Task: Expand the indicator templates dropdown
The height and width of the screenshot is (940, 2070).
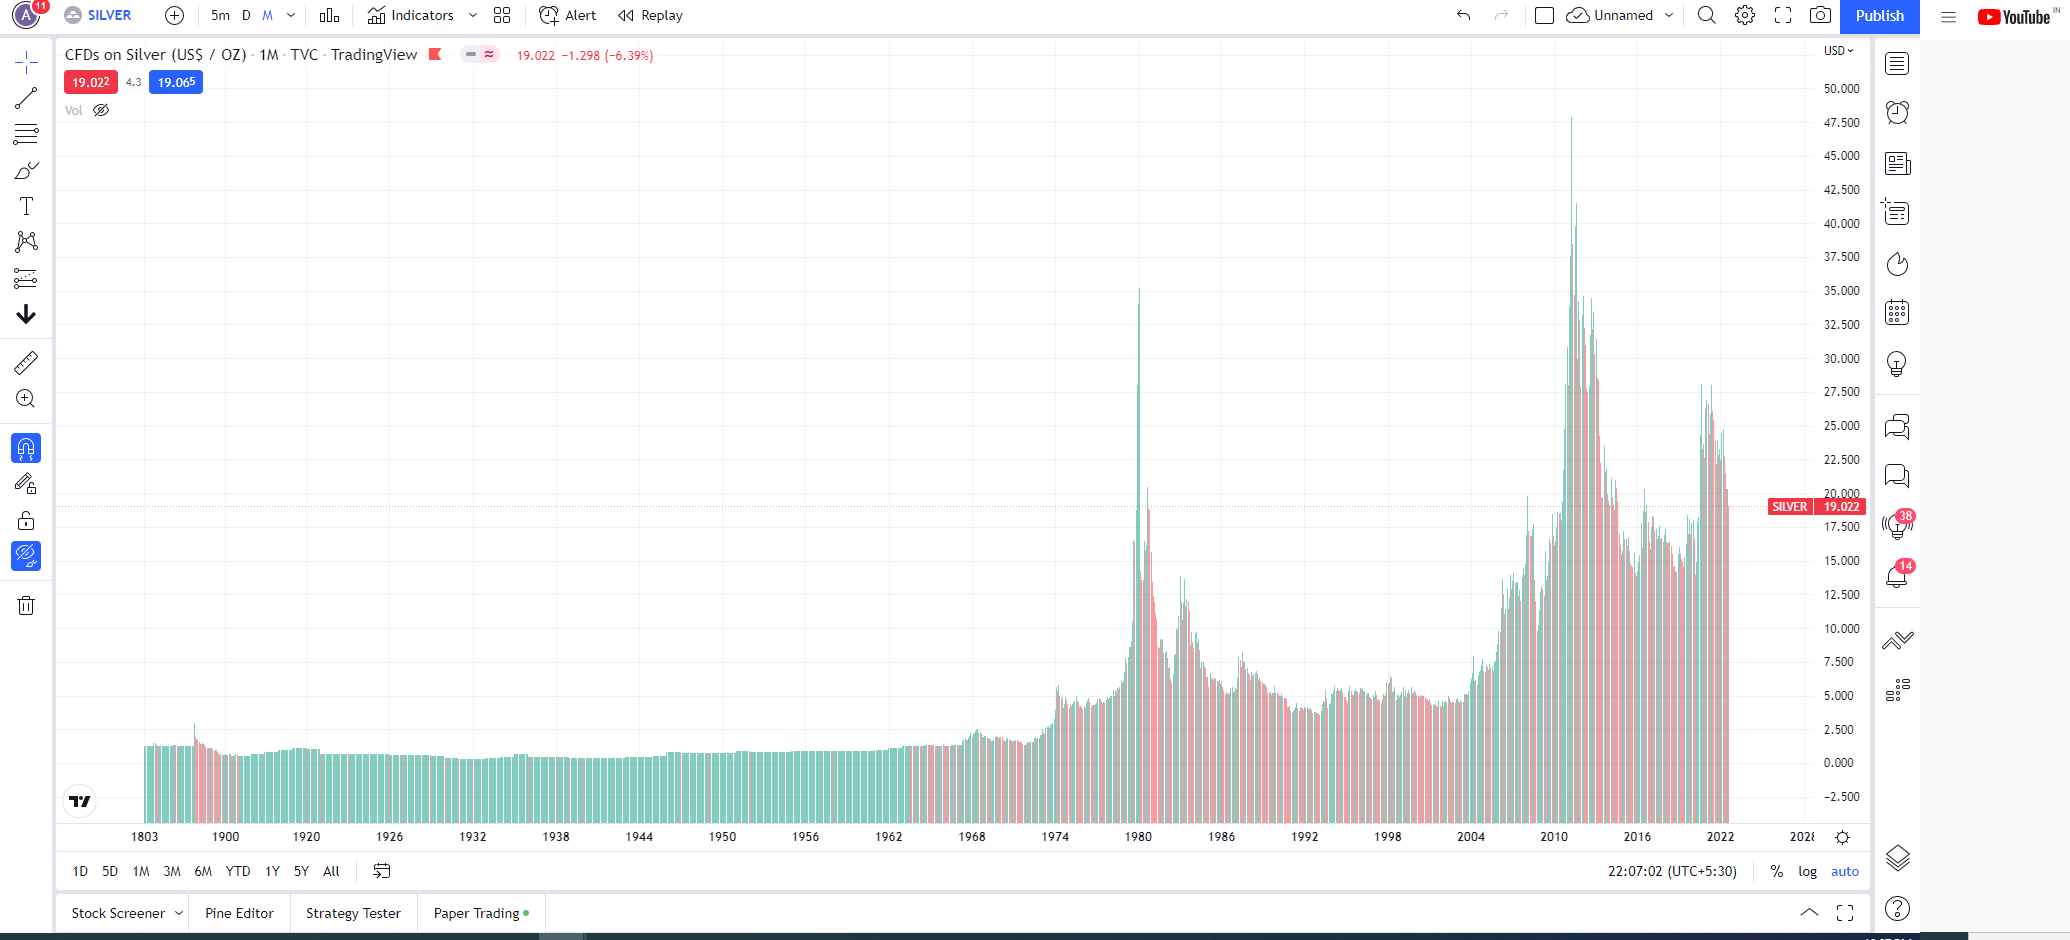Action: tap(473, 15)
